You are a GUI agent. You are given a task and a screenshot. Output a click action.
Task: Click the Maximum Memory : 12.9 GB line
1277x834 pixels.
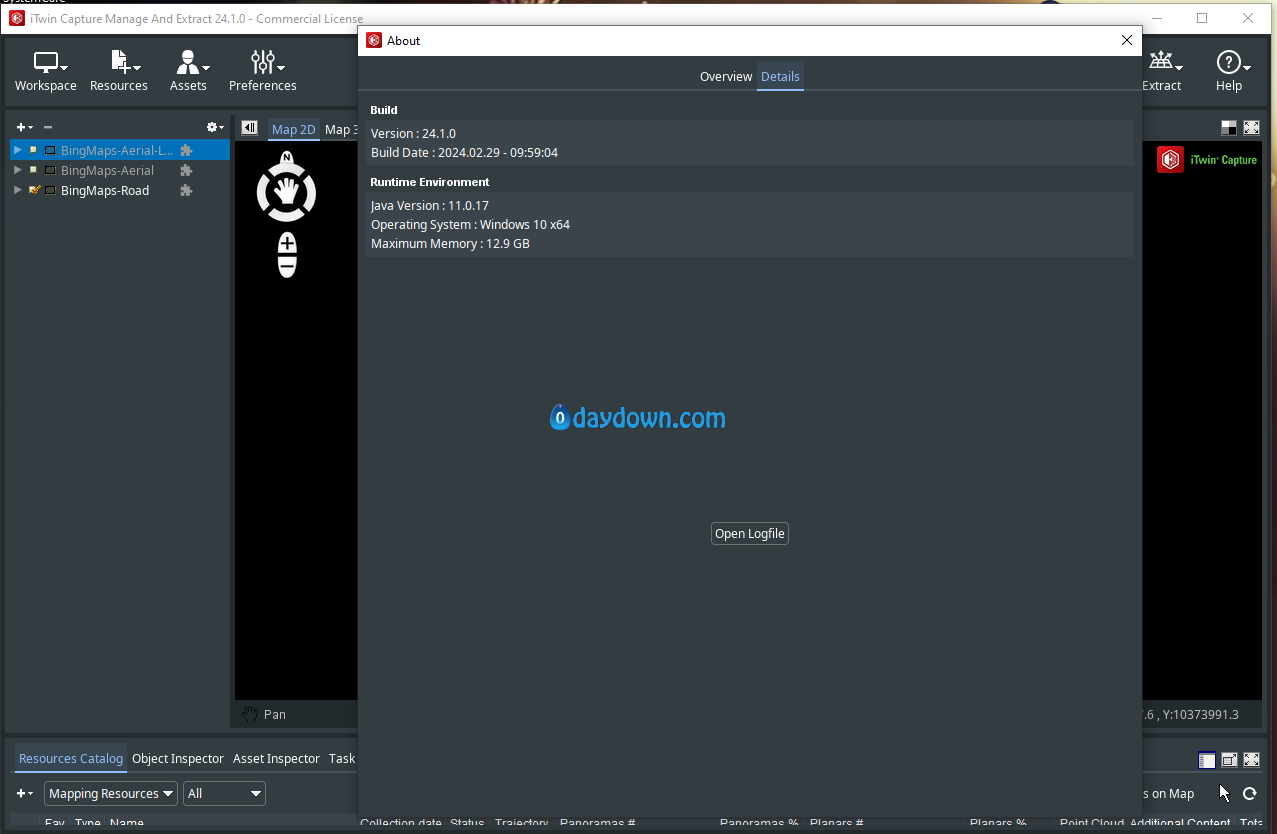coord(450,244)
